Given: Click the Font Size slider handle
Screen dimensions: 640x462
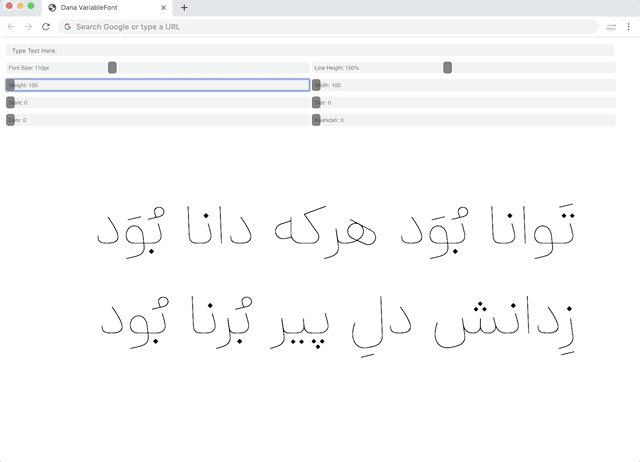Looking at the screenshot, I should pyautogui.click(x=112, y=68).
